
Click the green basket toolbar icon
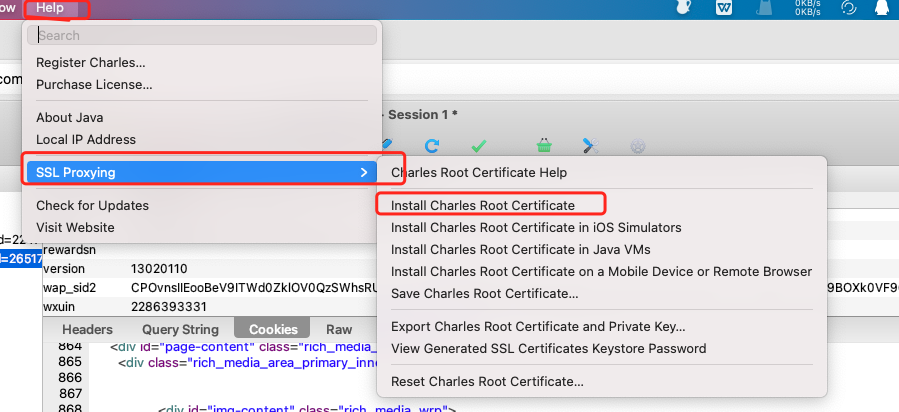[544, 146]
